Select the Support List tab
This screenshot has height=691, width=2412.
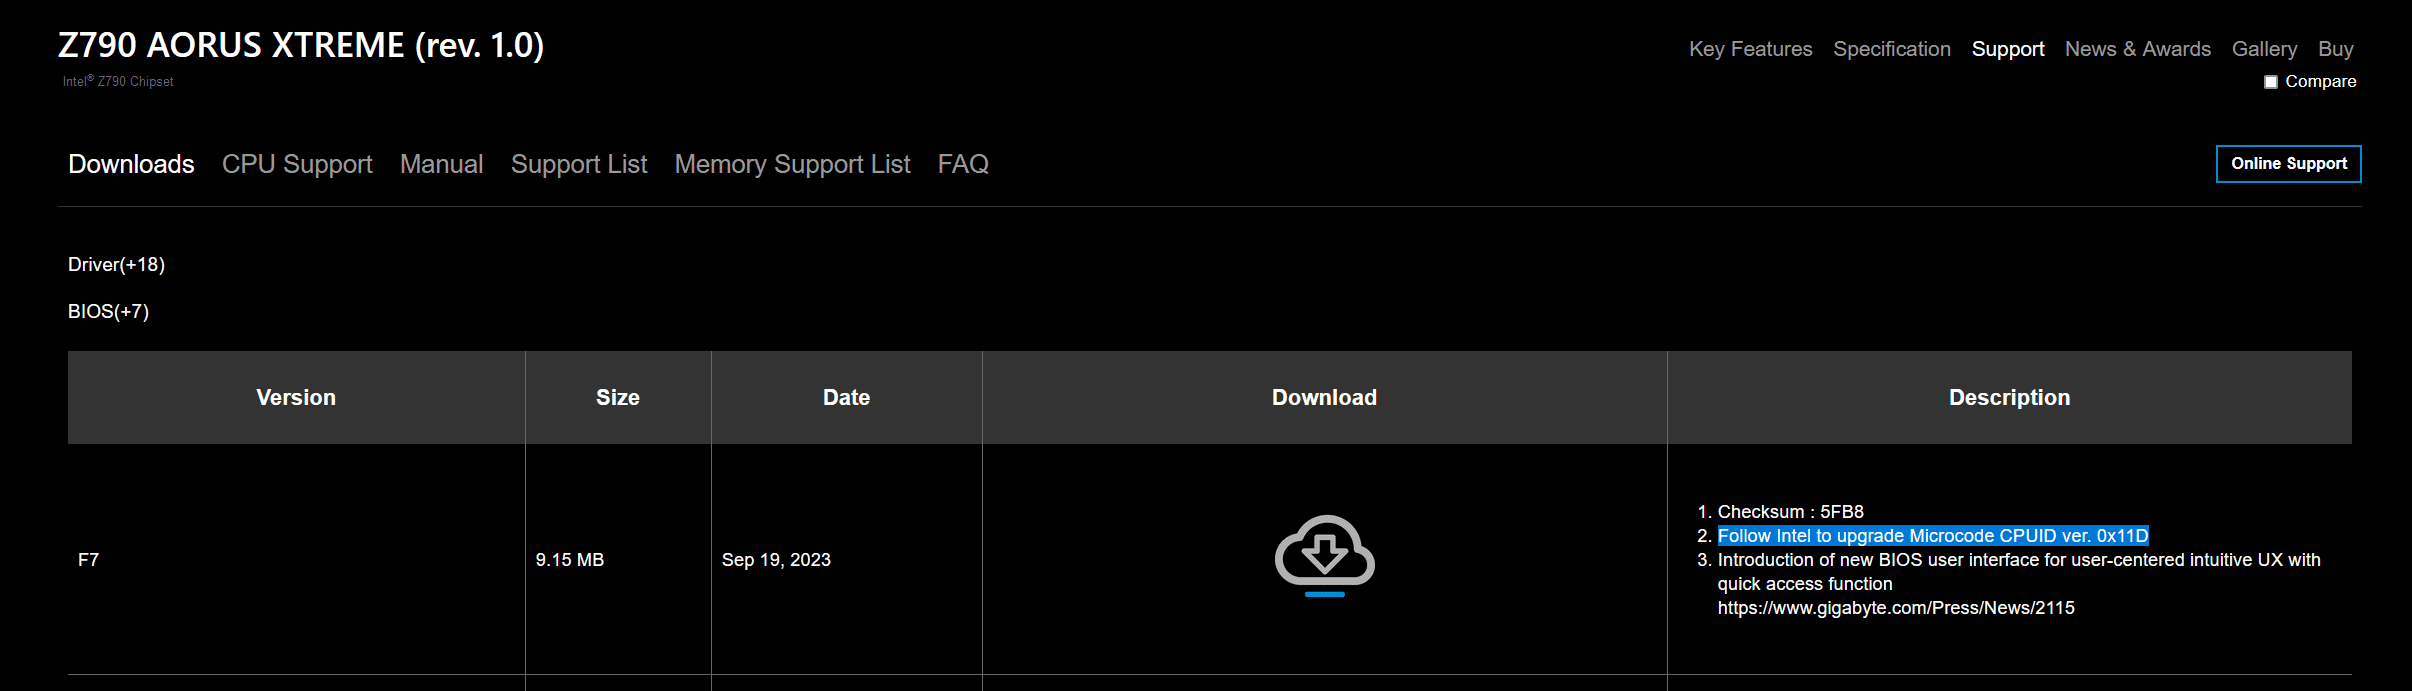click(579, 164)
